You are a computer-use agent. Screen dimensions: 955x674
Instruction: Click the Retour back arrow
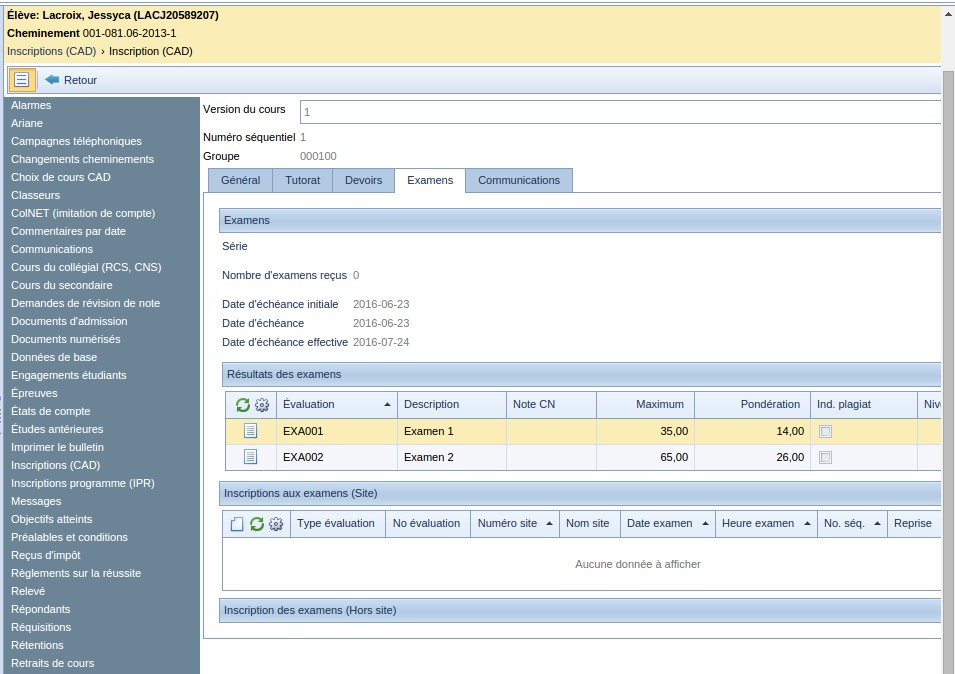tap(71, 80)
